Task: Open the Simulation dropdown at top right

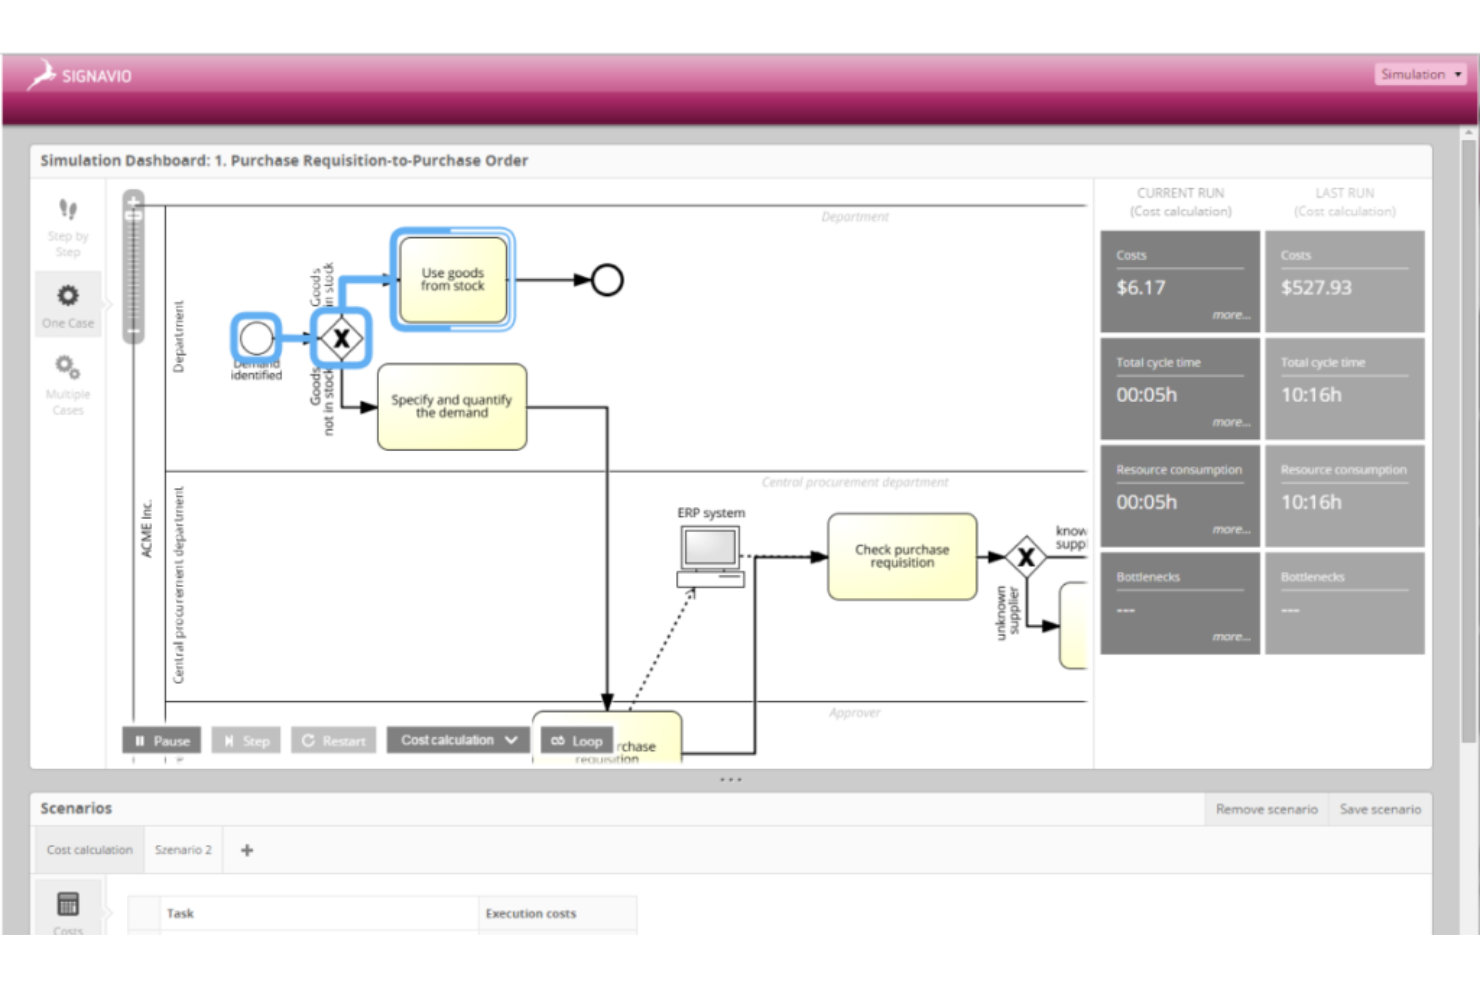Action: point(1419,74)
